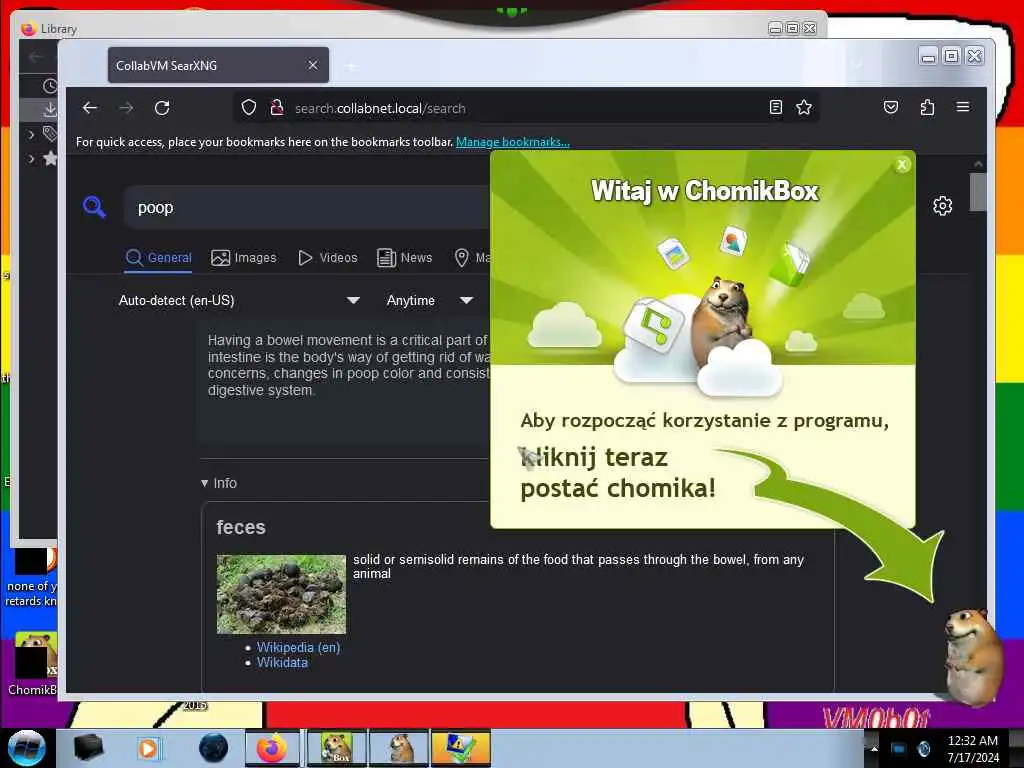Open the Wikipedia (en) link
Screen dimensions: 1024x768
pos(298,647)
